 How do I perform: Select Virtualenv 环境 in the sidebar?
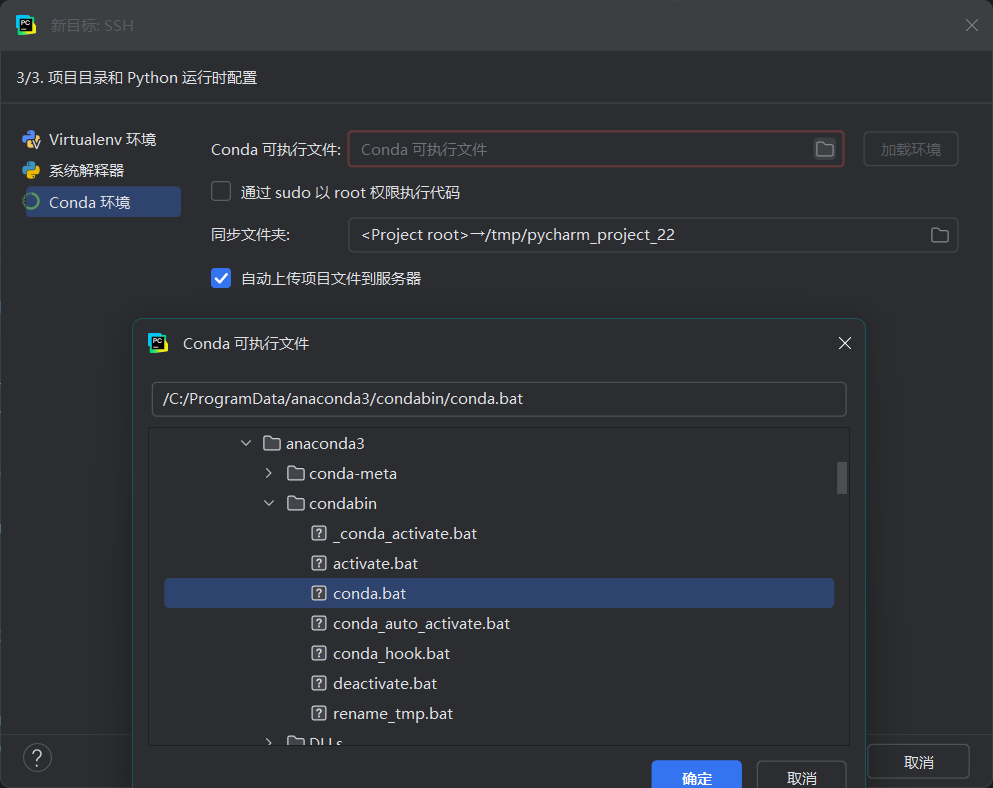click(x=103, y=139)
